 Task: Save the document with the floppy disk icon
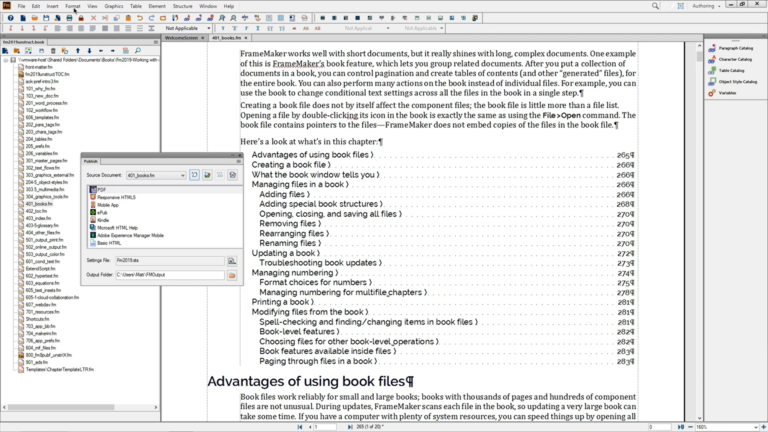[46, 18]
